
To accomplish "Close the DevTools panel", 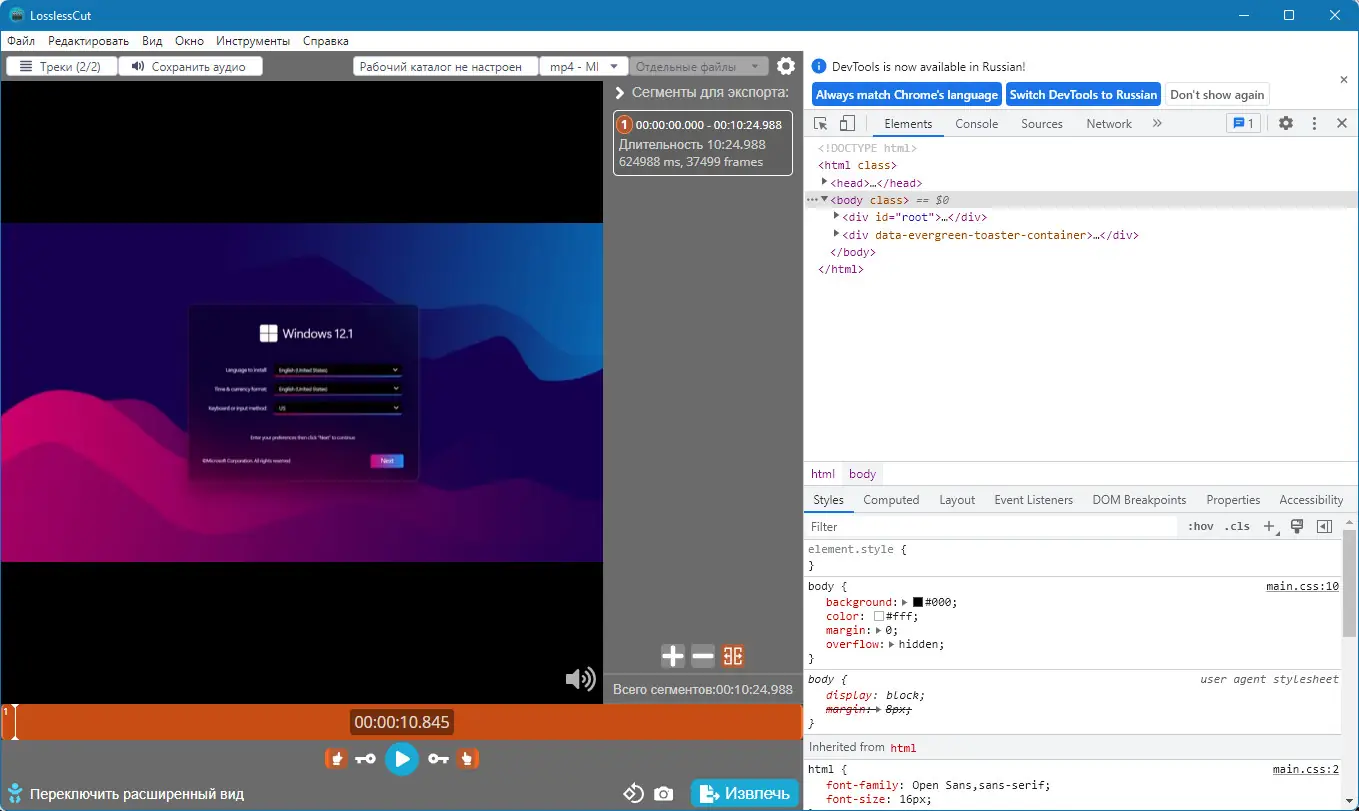I will tap(1342, 124).
